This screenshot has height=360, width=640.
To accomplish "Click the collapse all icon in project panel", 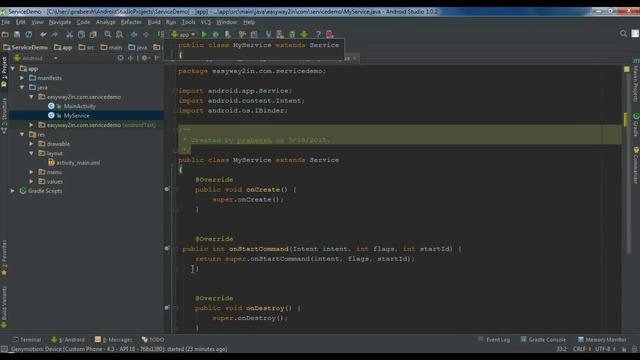I will point(131,58).
